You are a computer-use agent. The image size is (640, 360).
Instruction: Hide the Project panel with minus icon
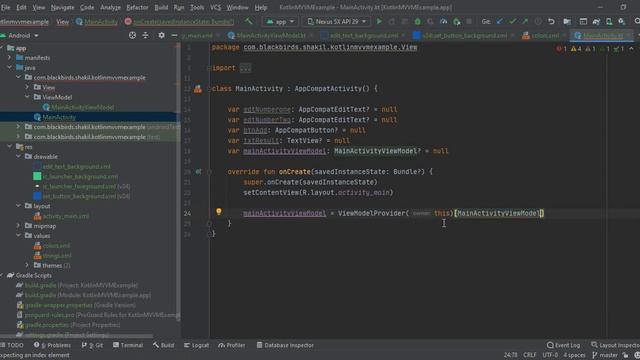pos(174,36)
